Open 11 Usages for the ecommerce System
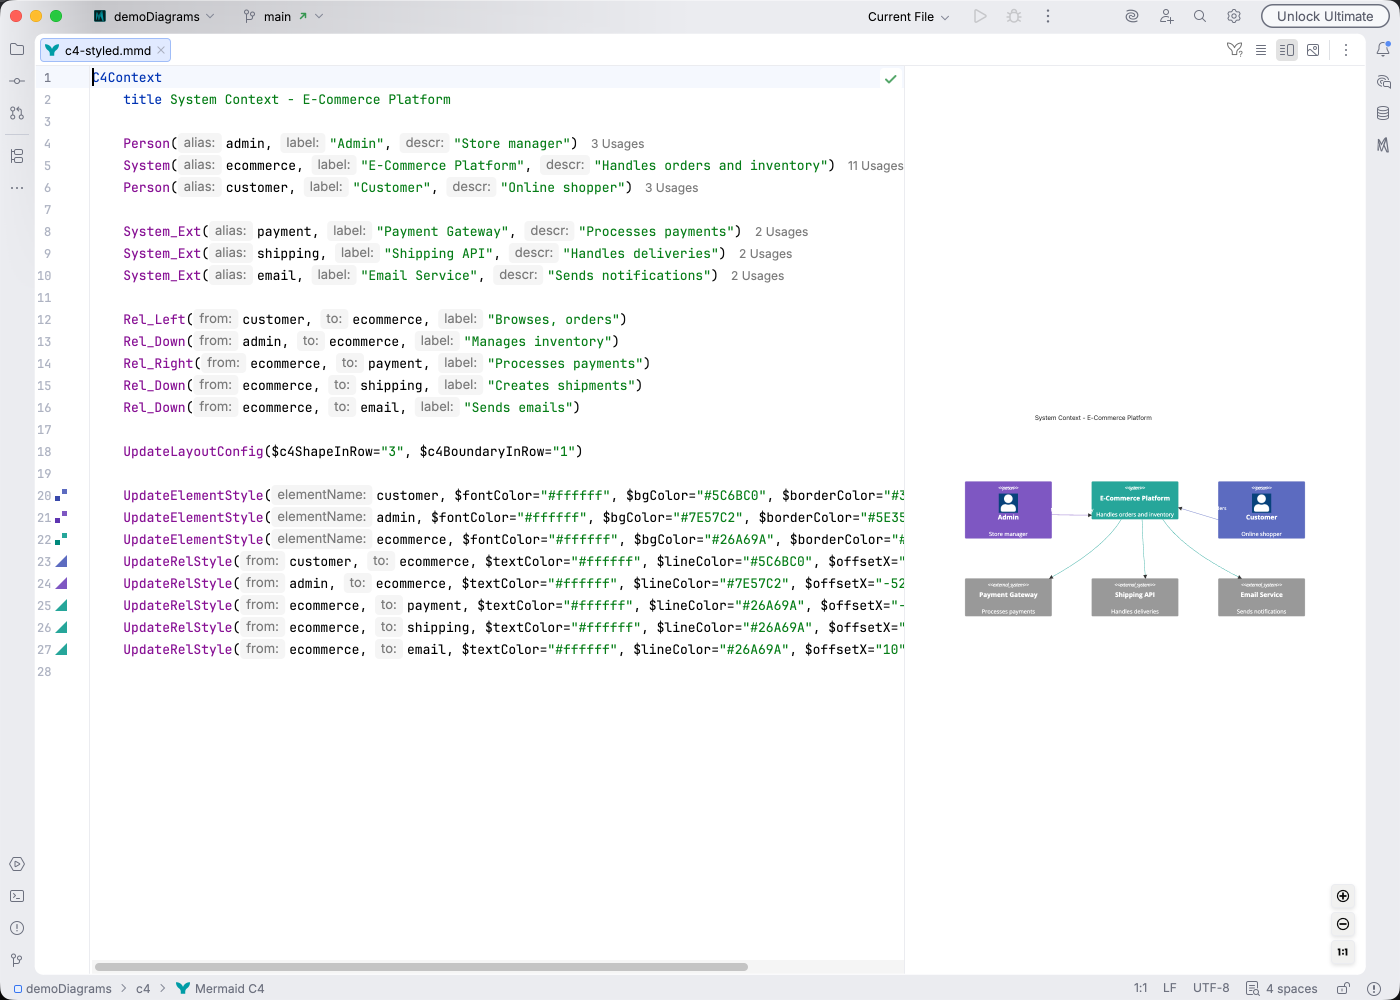Screen dimensions: 1400x1000 (875, 165)
